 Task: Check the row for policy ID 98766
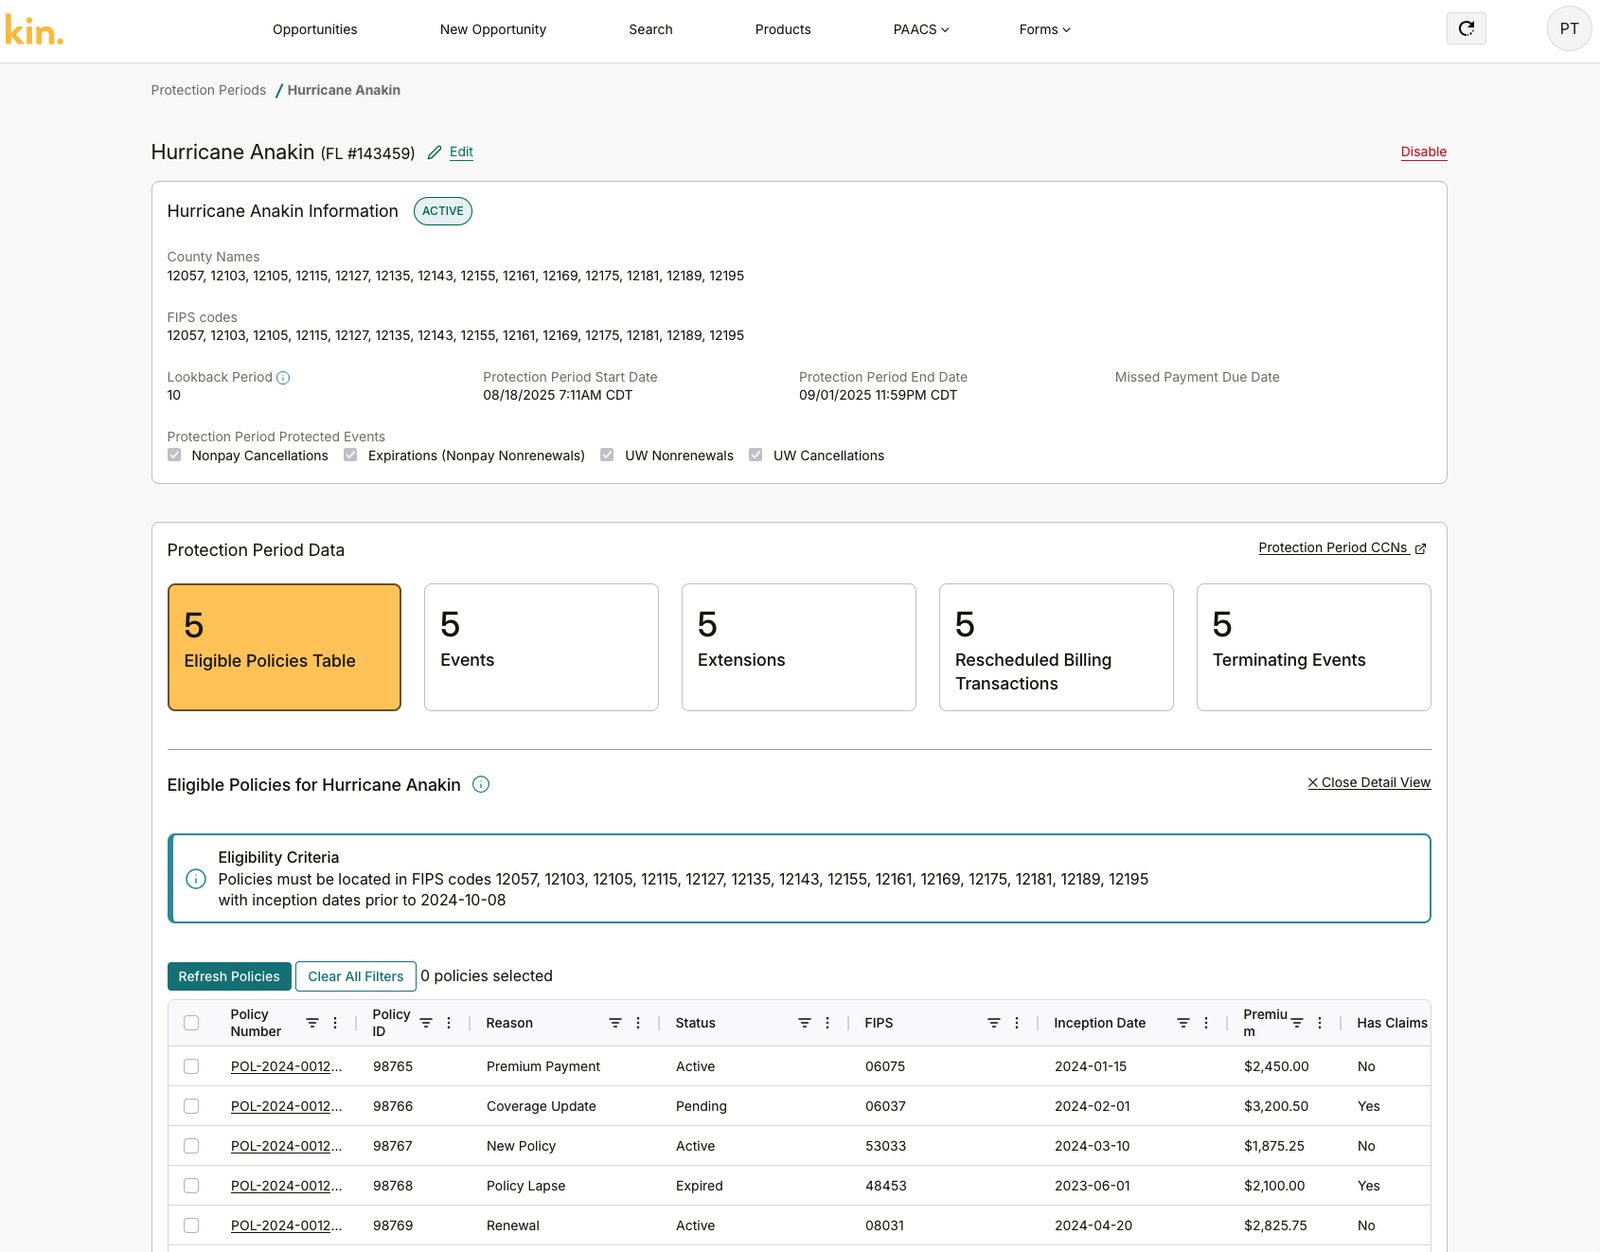pos(191,1107)
